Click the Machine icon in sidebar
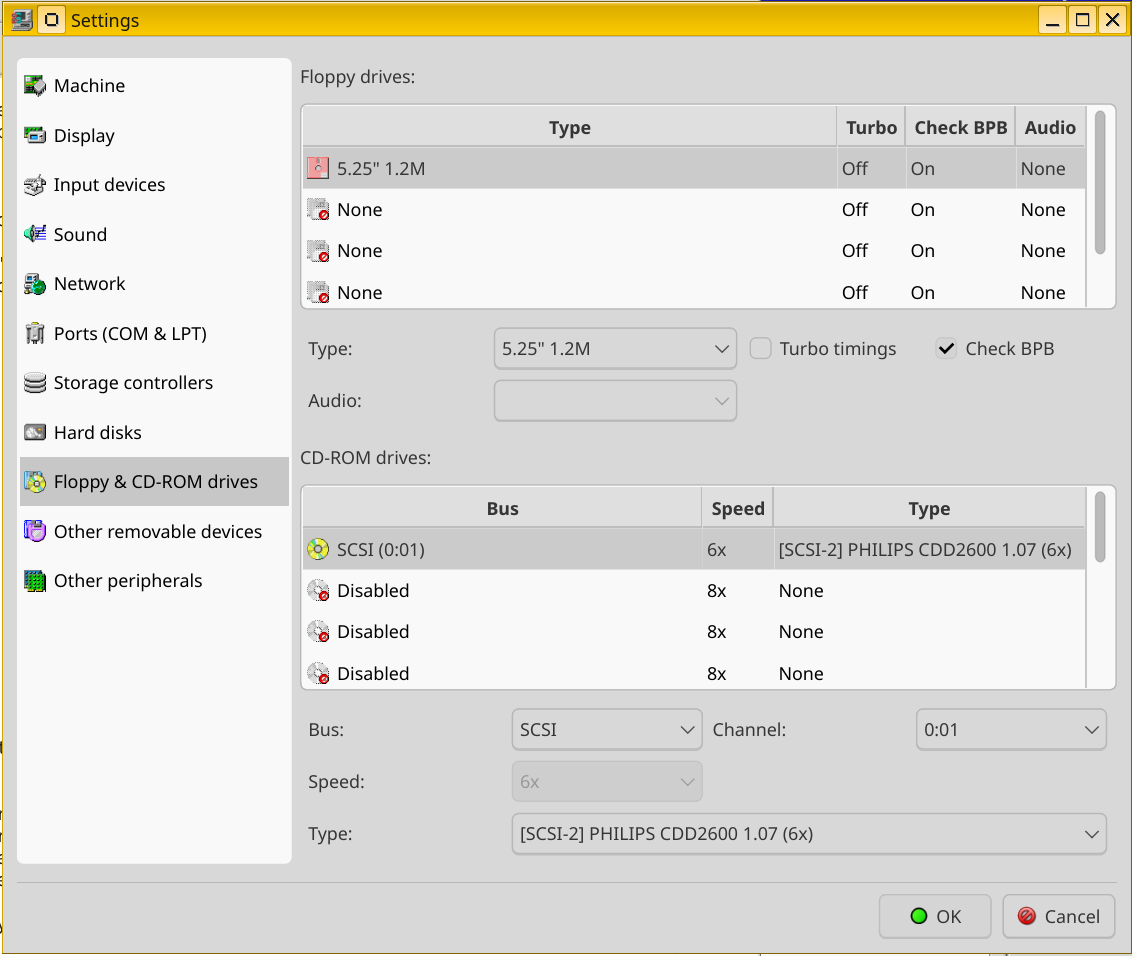The image size is (1132, 956). tap(35, 86)
